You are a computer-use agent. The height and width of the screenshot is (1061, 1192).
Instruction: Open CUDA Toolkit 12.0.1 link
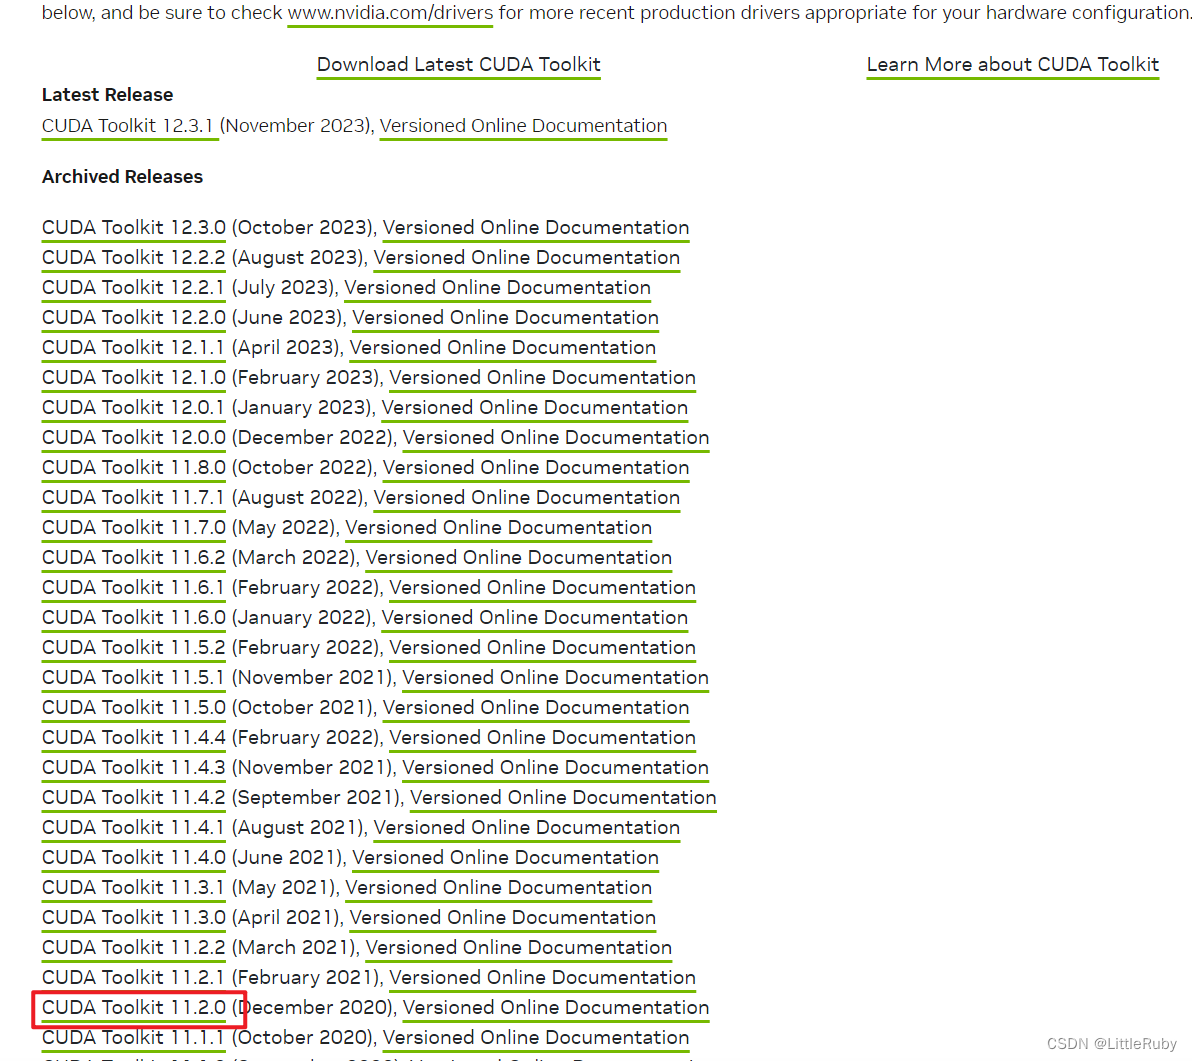133,407
